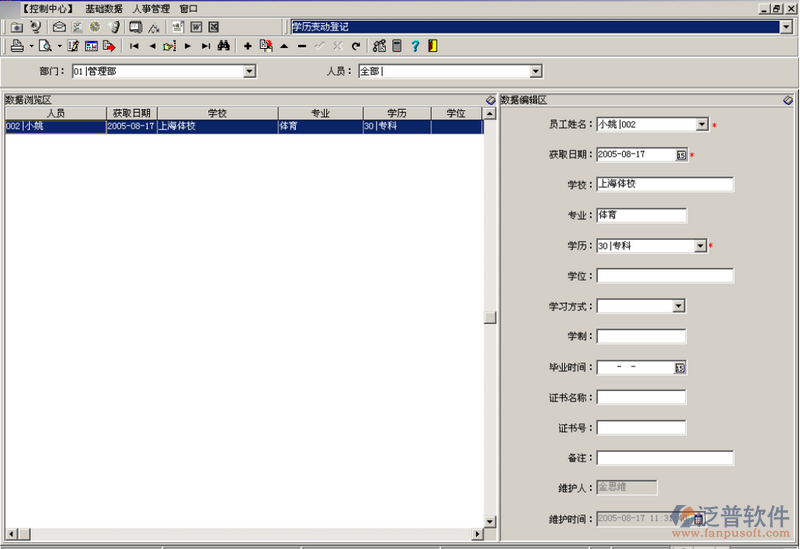This screenshot has height=549, width=800.
Task: Open the 部门 dropdown
Action: 249,71
